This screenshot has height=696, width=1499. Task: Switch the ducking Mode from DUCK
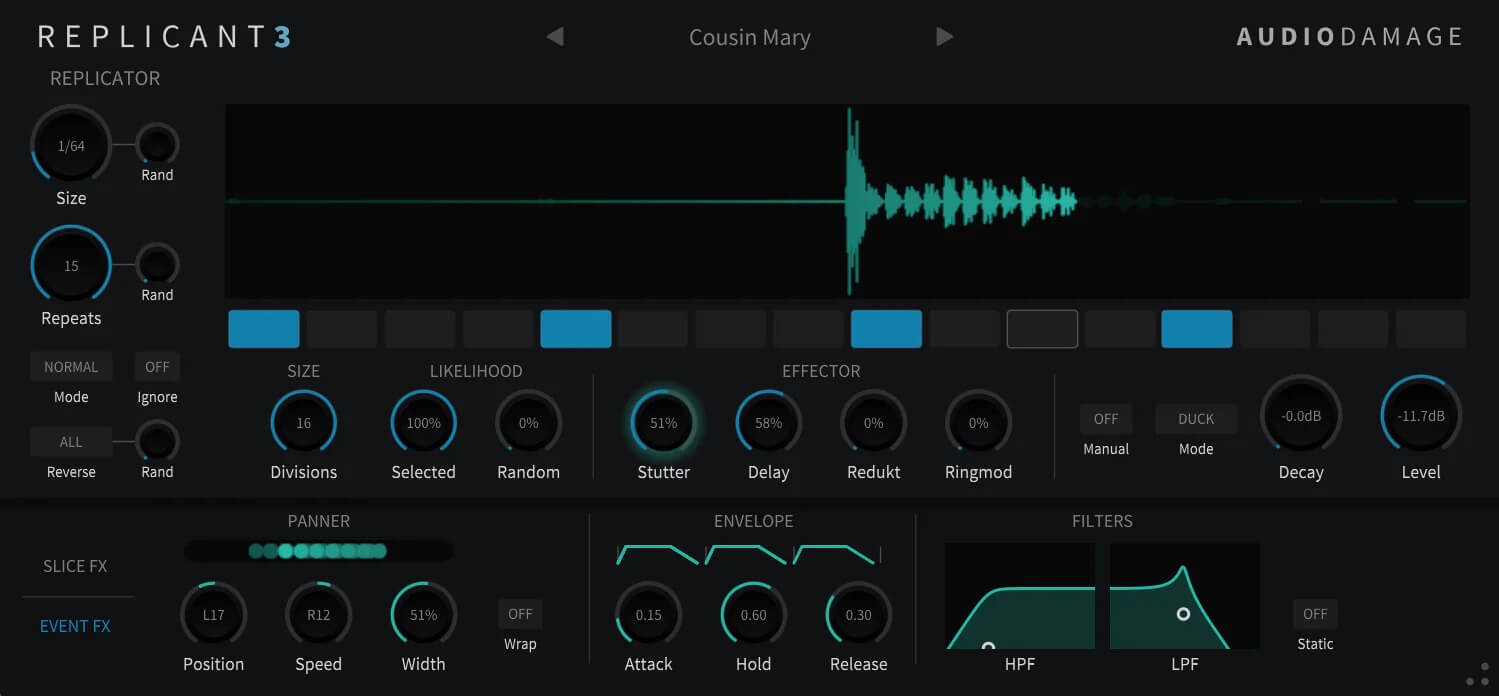[x=1196, y=418]
